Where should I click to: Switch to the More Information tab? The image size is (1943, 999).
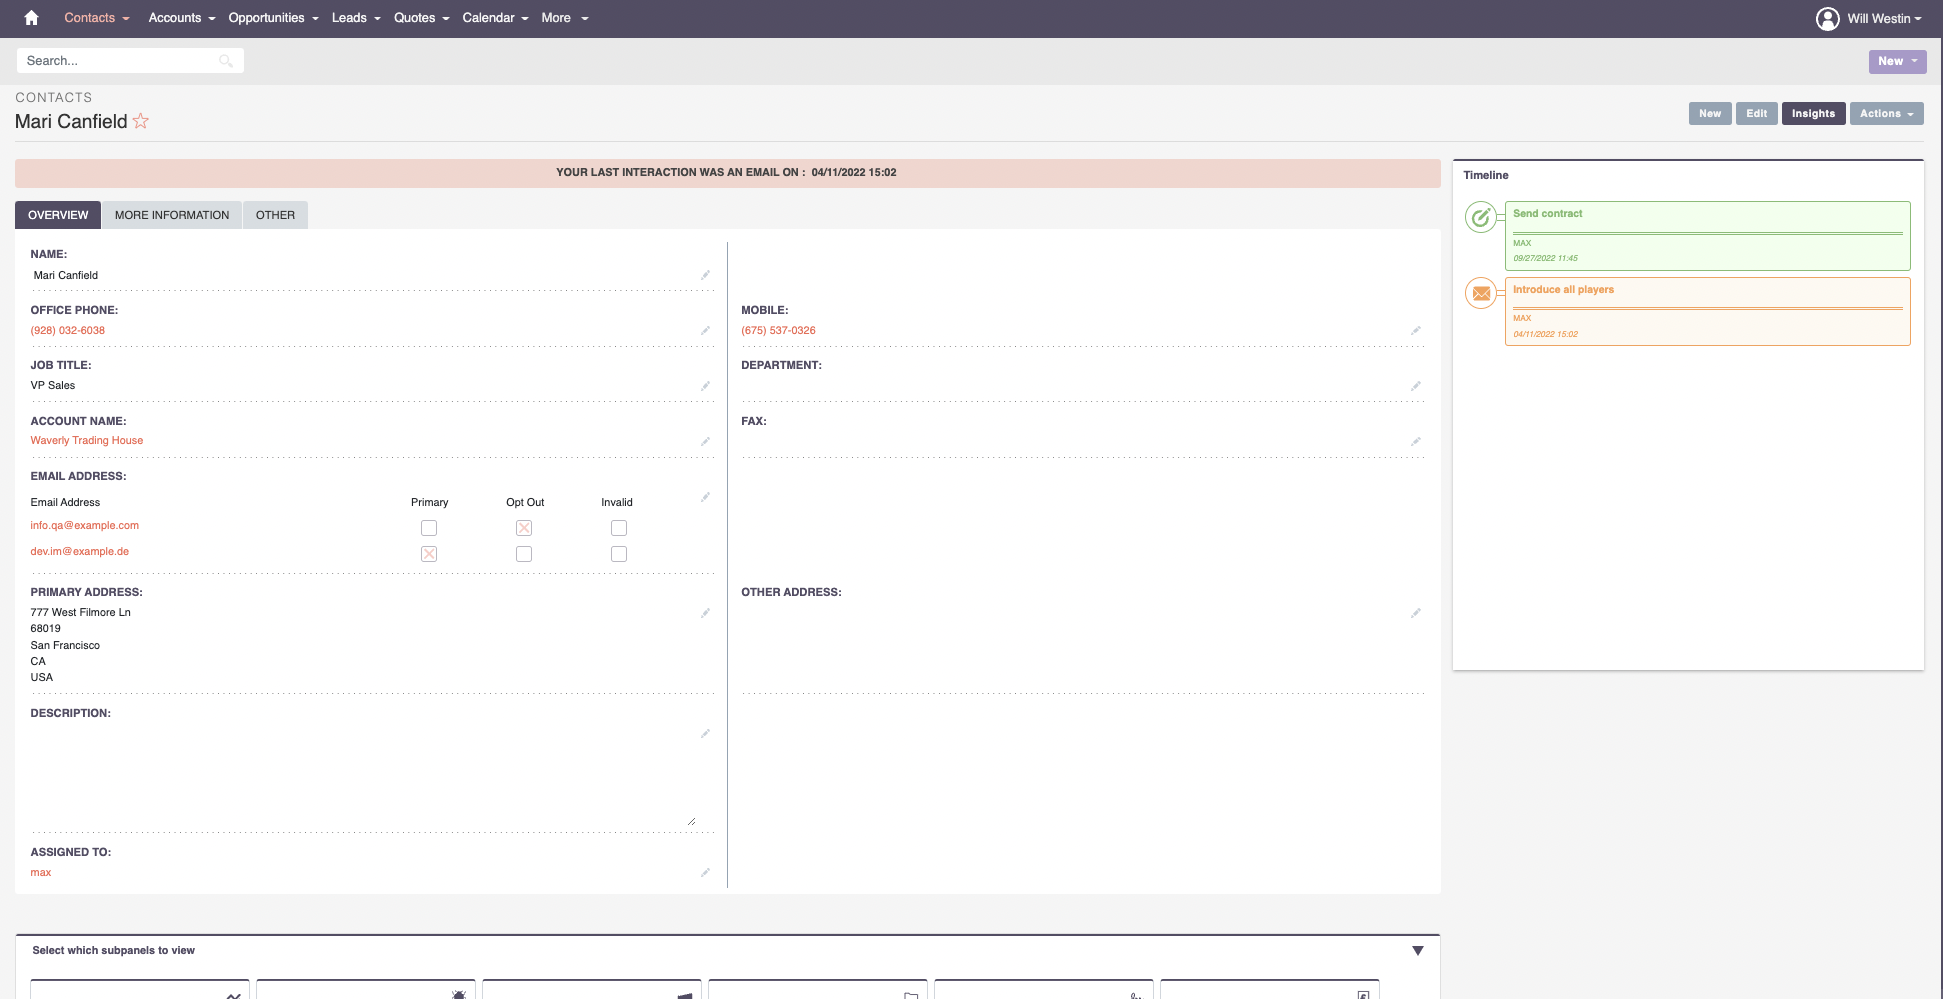[x=172, y=215]
